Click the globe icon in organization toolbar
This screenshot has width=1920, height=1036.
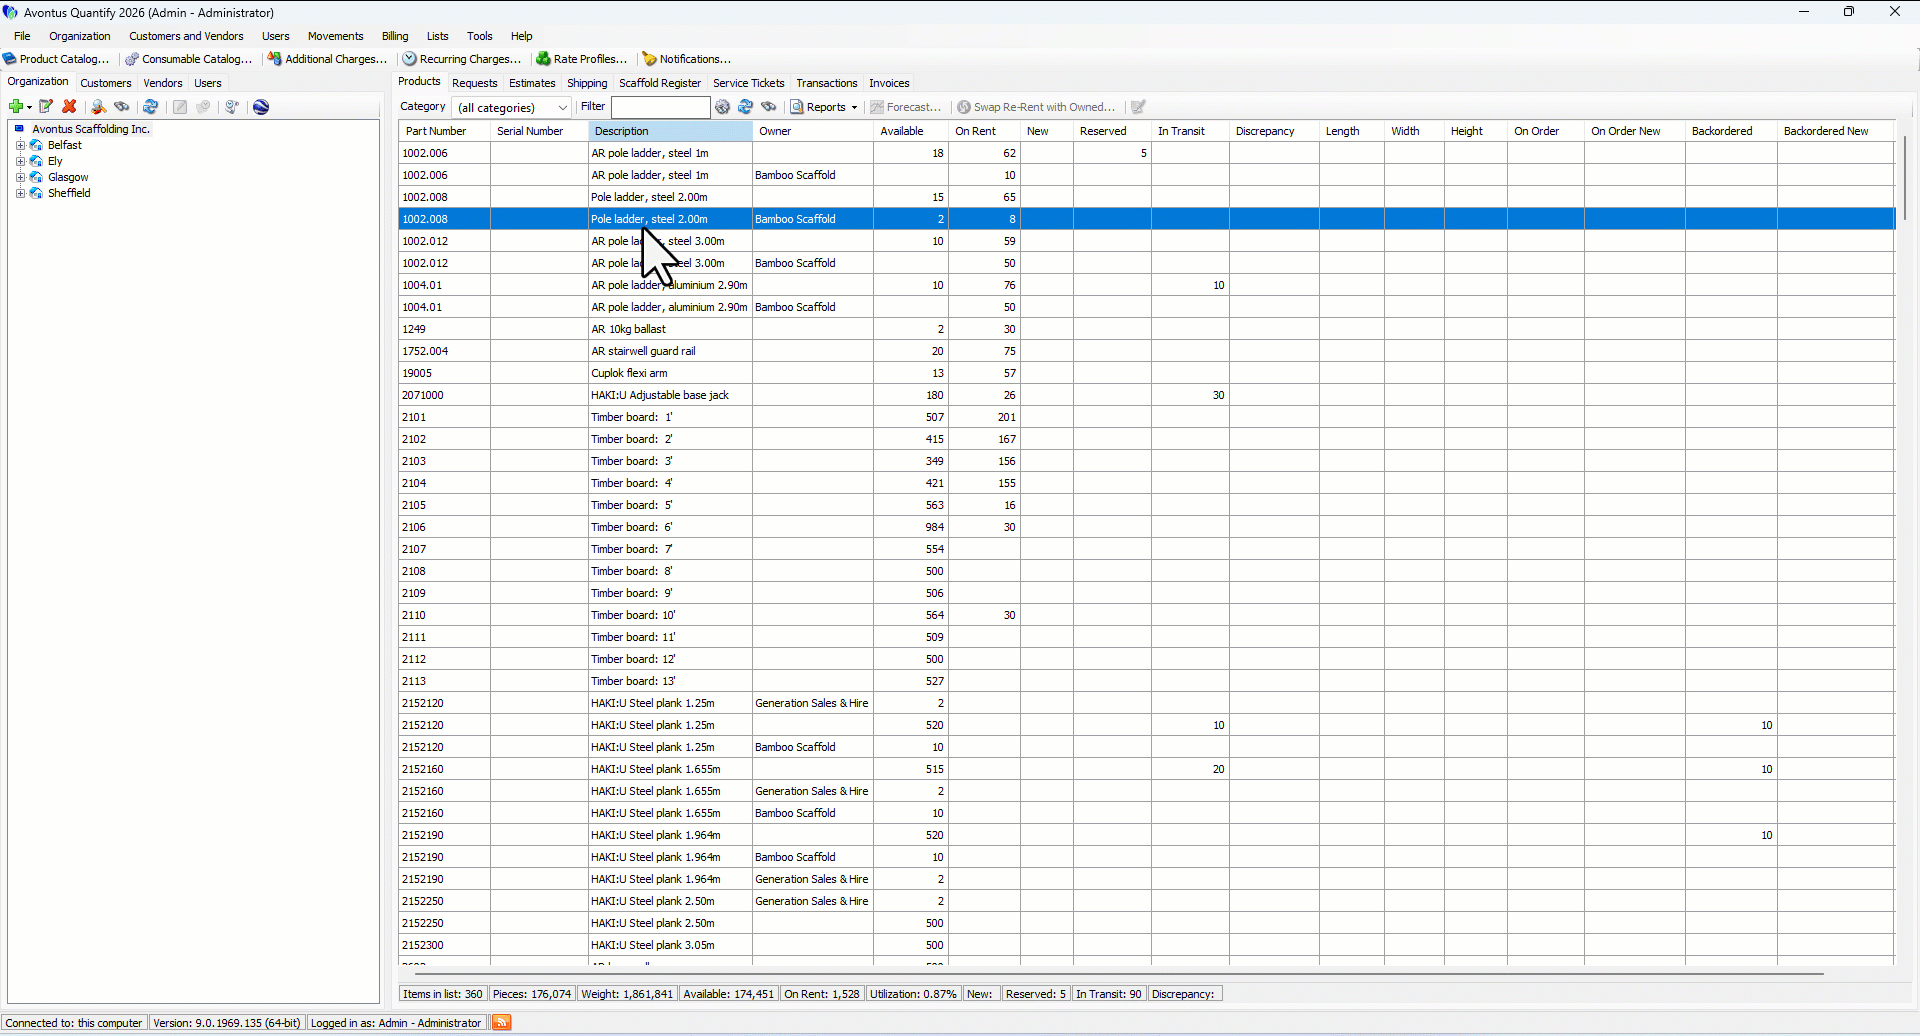(x=261, y=107)
